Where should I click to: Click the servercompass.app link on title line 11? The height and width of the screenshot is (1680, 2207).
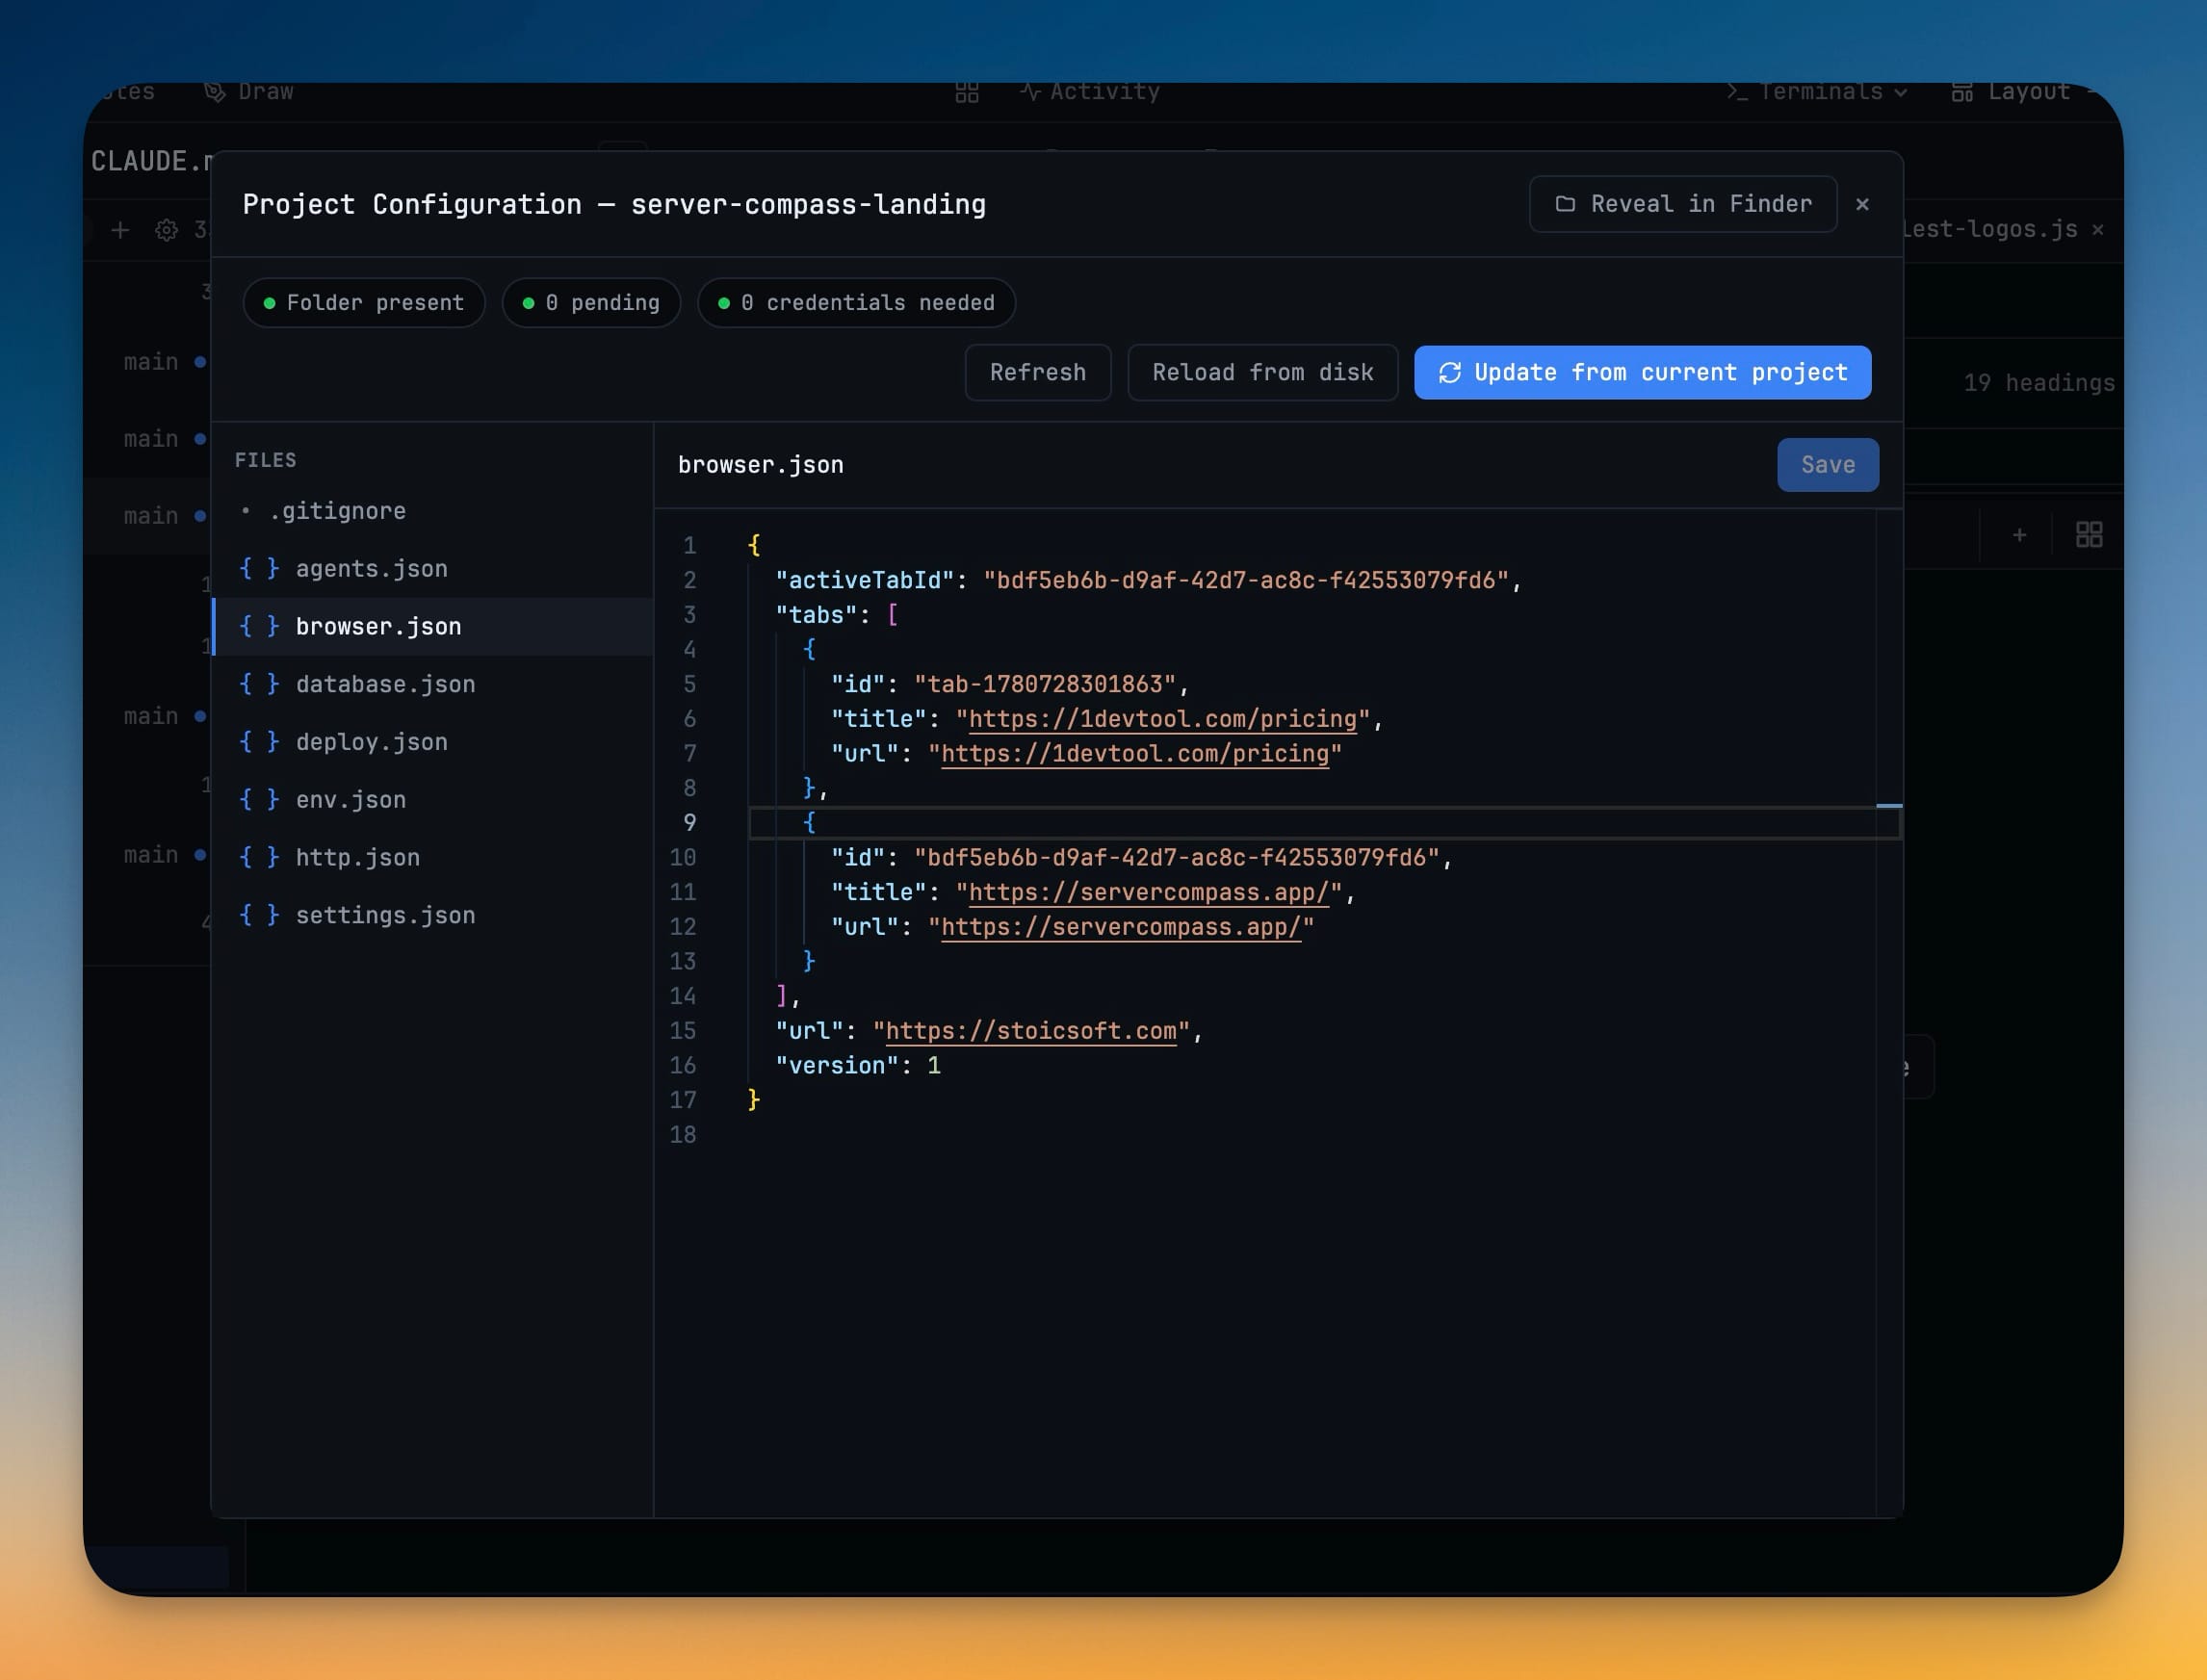click(x=1148, y=892)
